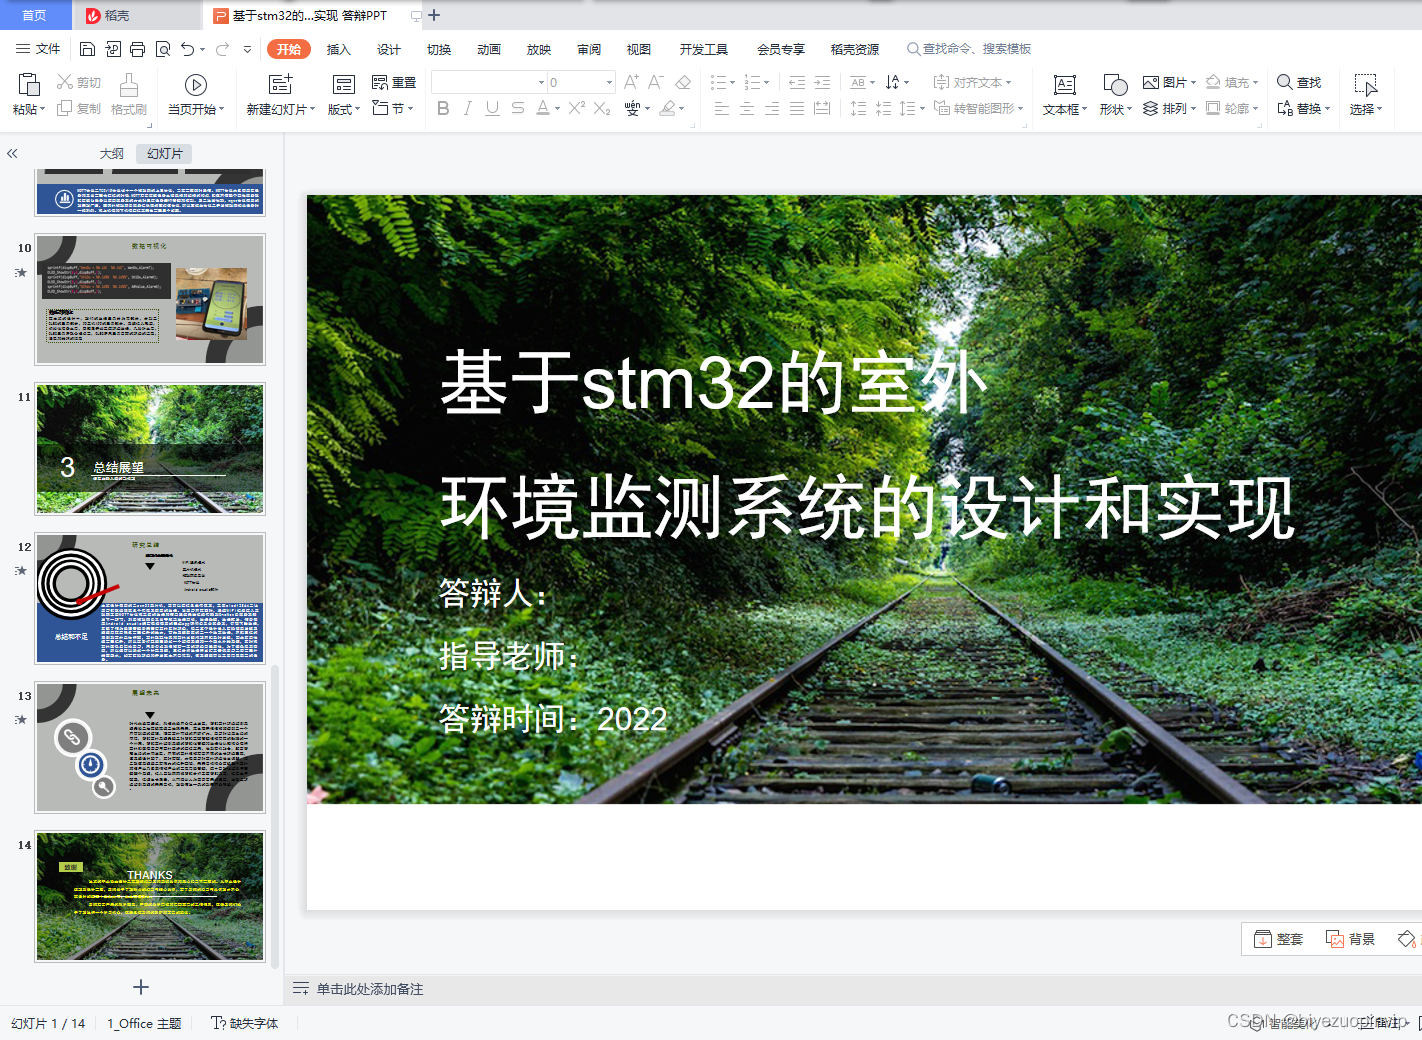Toggle Subscript X₂ formatting
This screenshot has height=1040, width=1422.
click(602, 108)
